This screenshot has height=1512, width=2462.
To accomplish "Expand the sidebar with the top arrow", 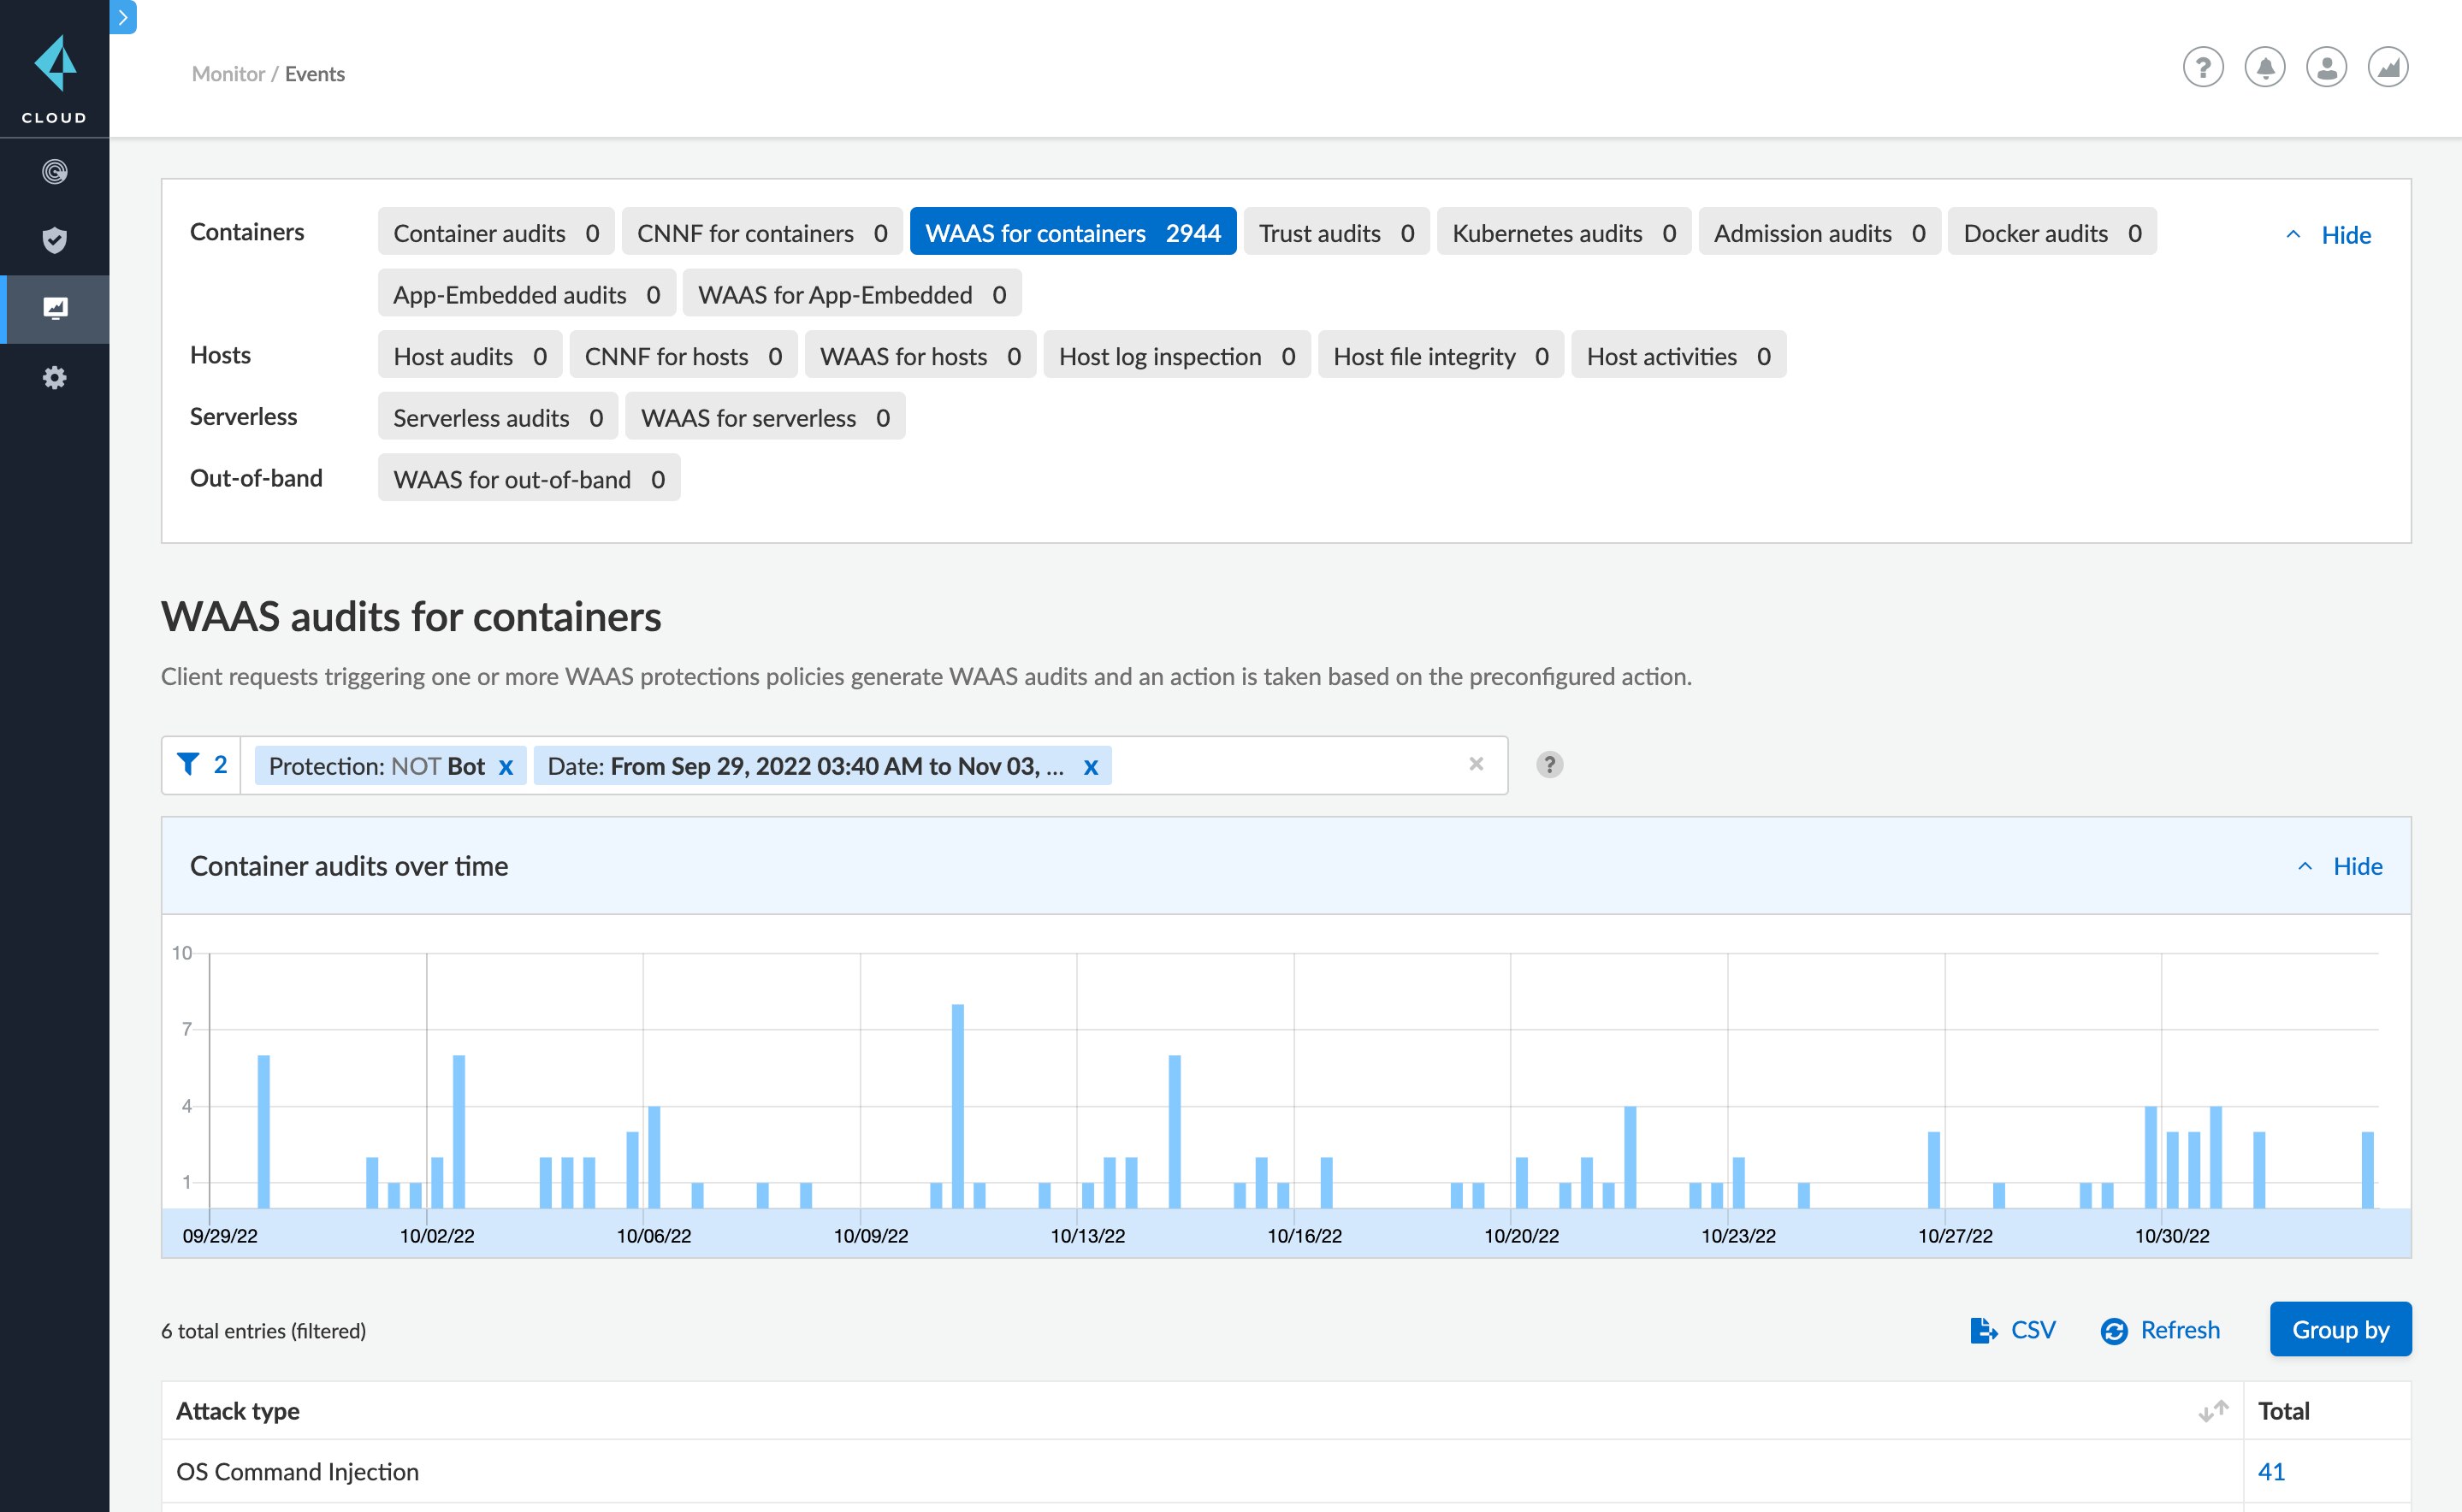I will pyautogui.click(x=122, y=17).
